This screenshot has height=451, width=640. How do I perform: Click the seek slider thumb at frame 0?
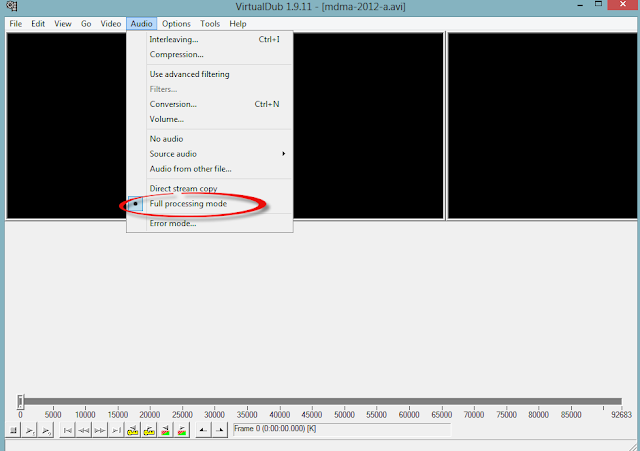[20, 402]
